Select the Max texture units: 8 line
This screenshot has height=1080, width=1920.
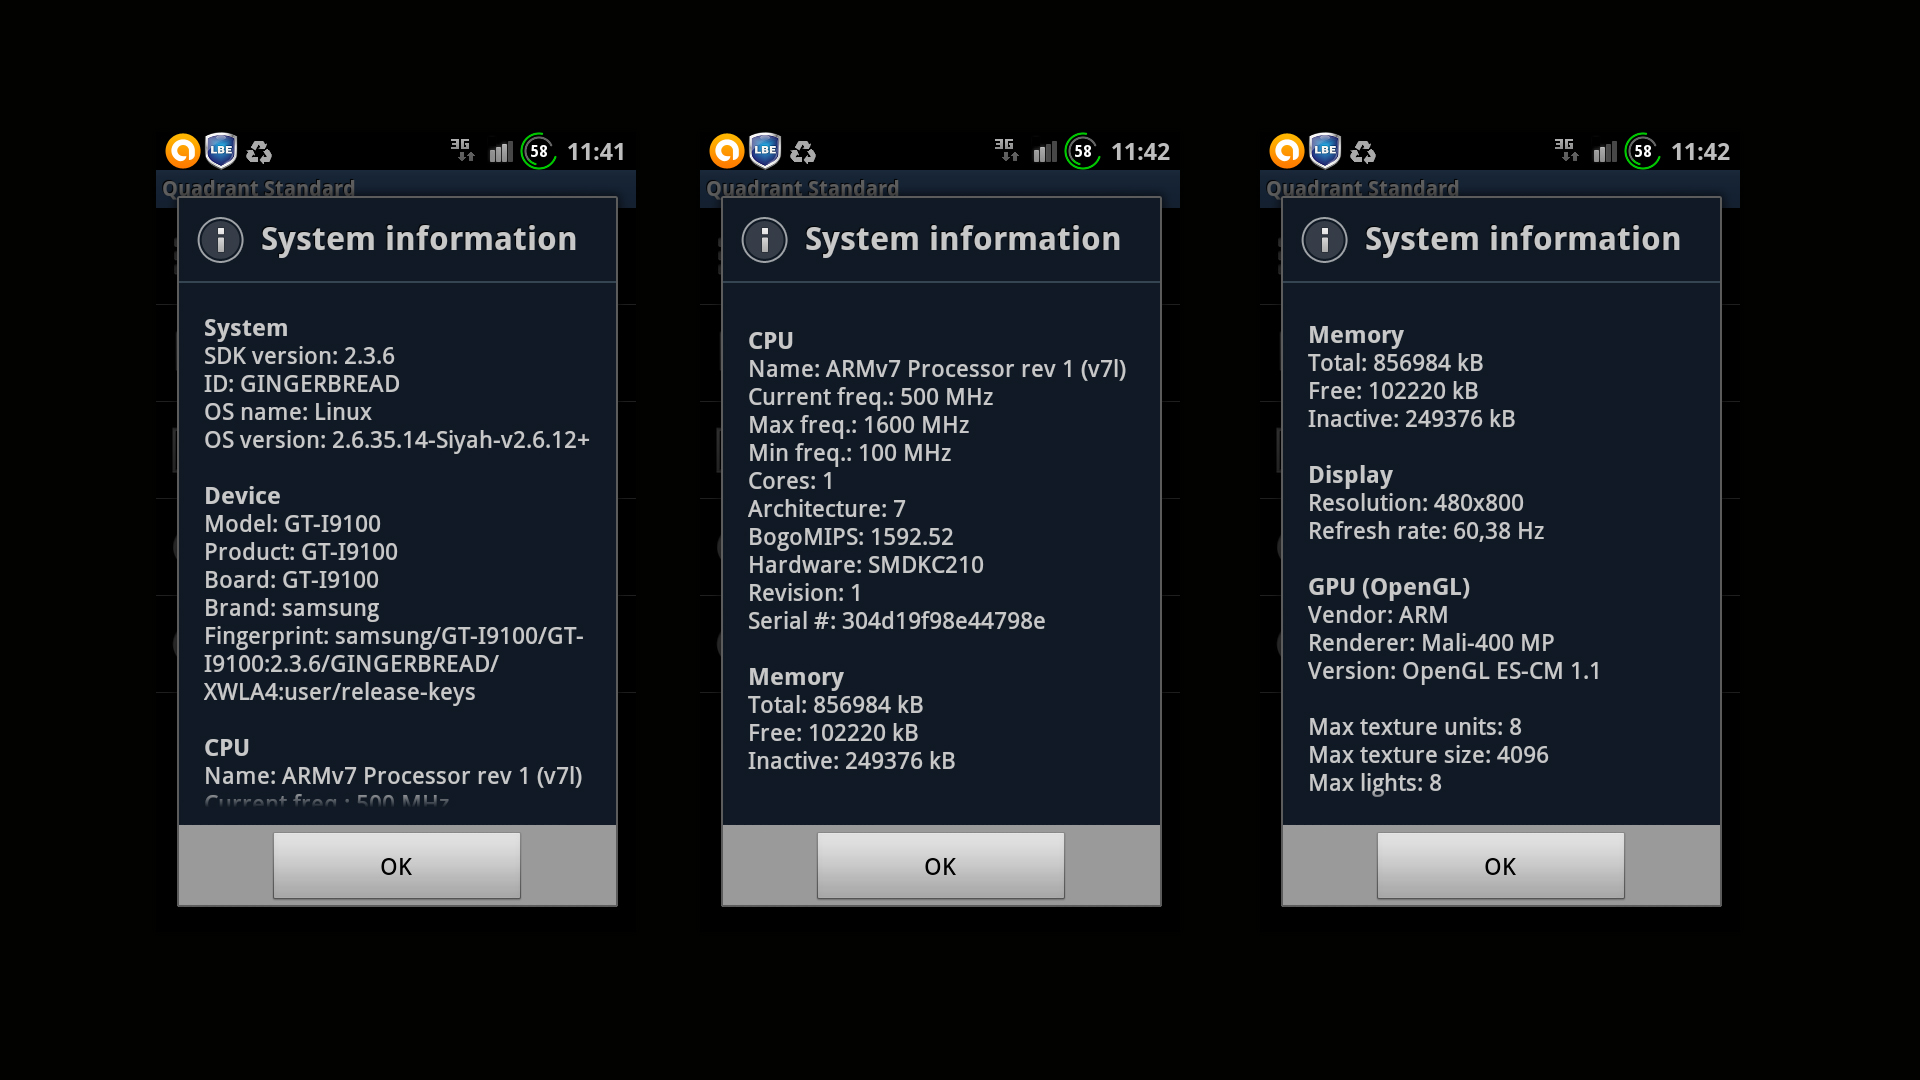click(1415, 727)
